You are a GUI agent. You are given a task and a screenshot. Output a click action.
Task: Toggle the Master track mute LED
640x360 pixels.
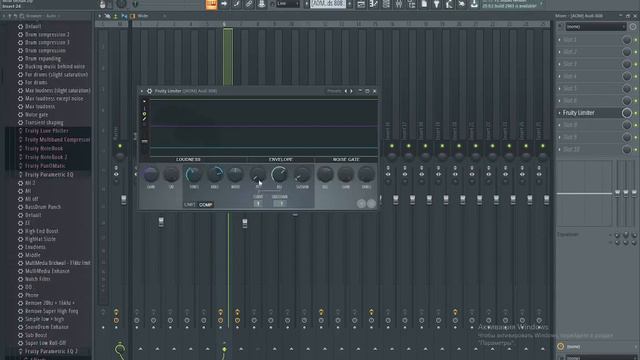point(120,146)
